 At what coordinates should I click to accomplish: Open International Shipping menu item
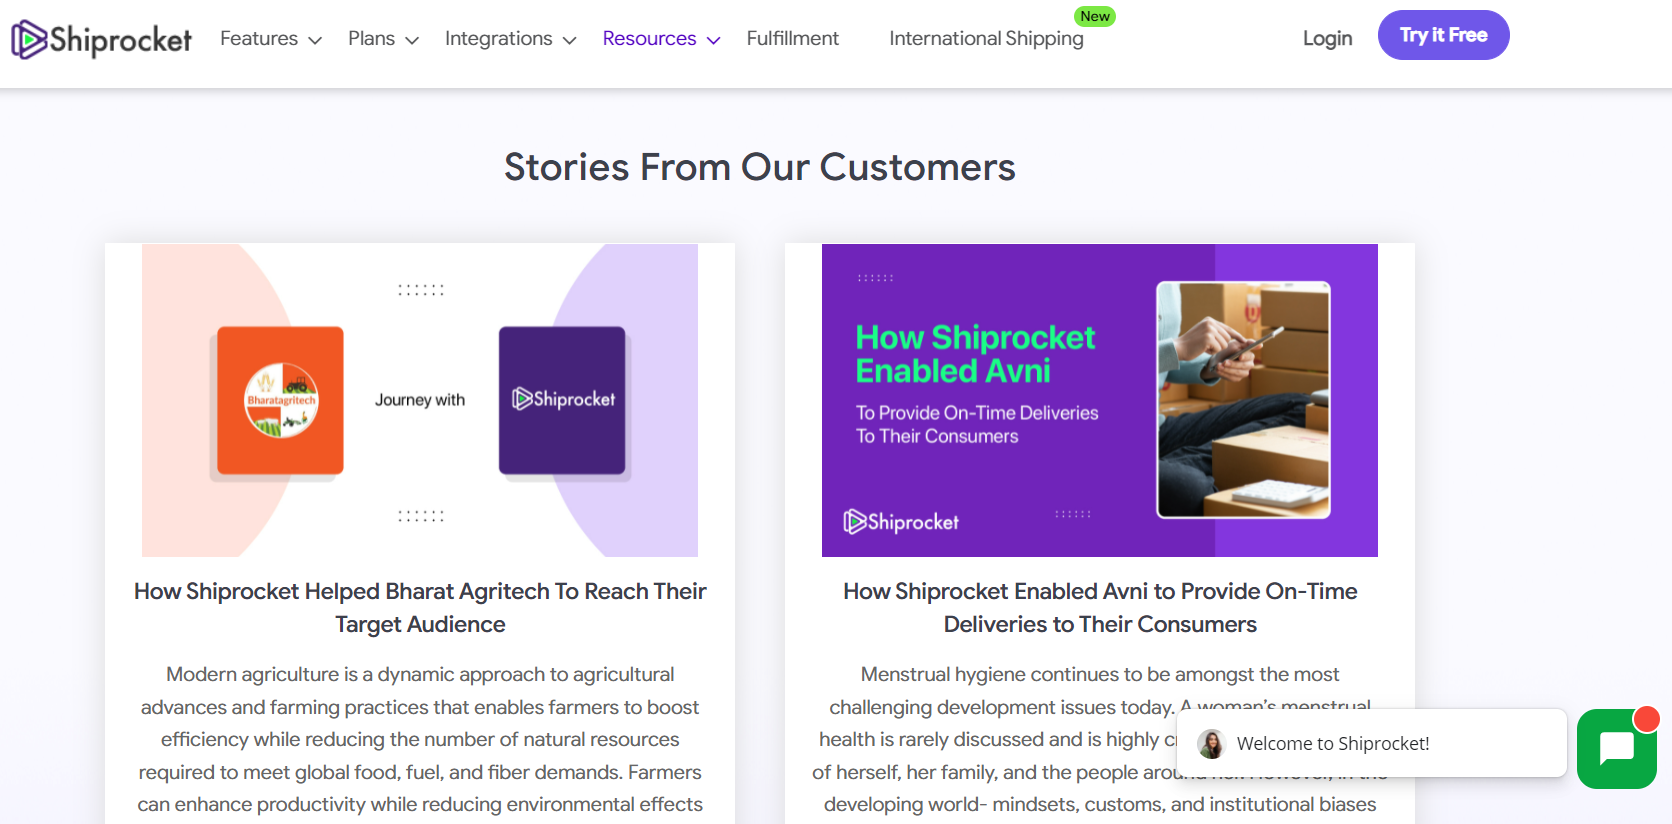click(x=986, y=39)
